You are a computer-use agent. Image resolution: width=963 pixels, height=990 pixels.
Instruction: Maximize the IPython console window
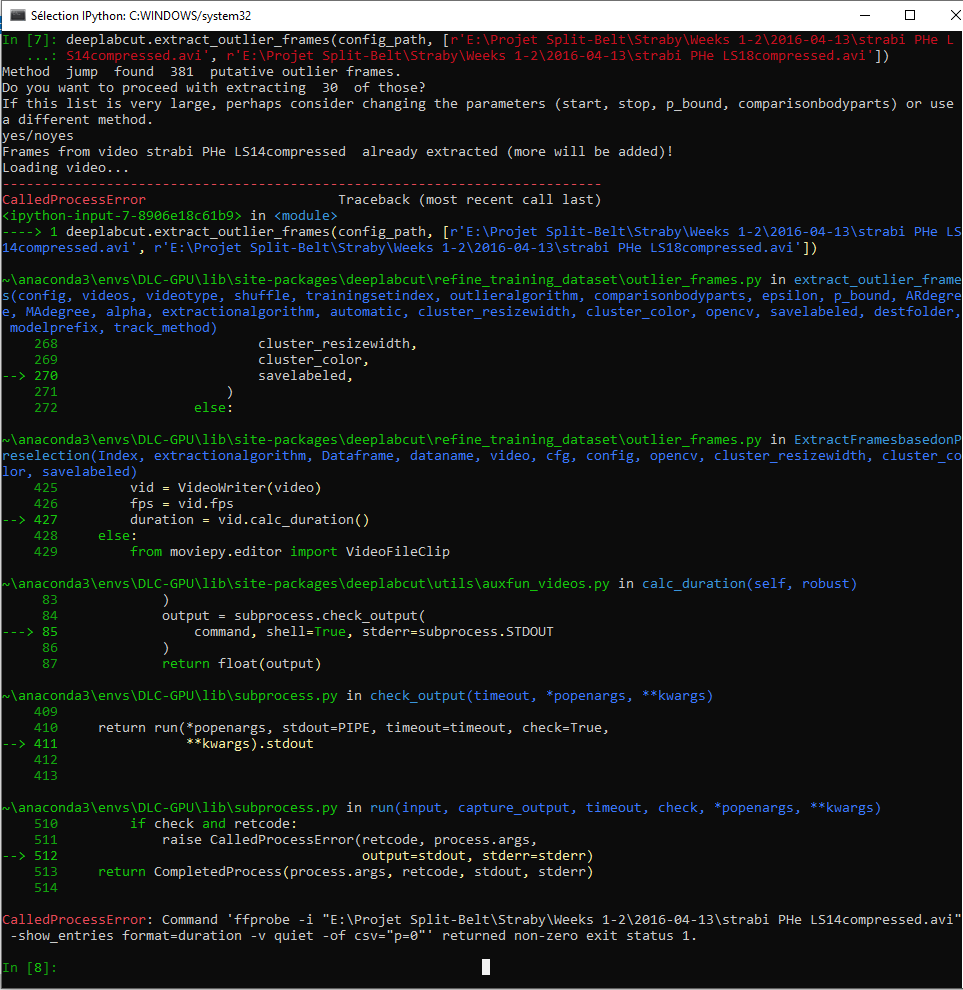(909, 15)
